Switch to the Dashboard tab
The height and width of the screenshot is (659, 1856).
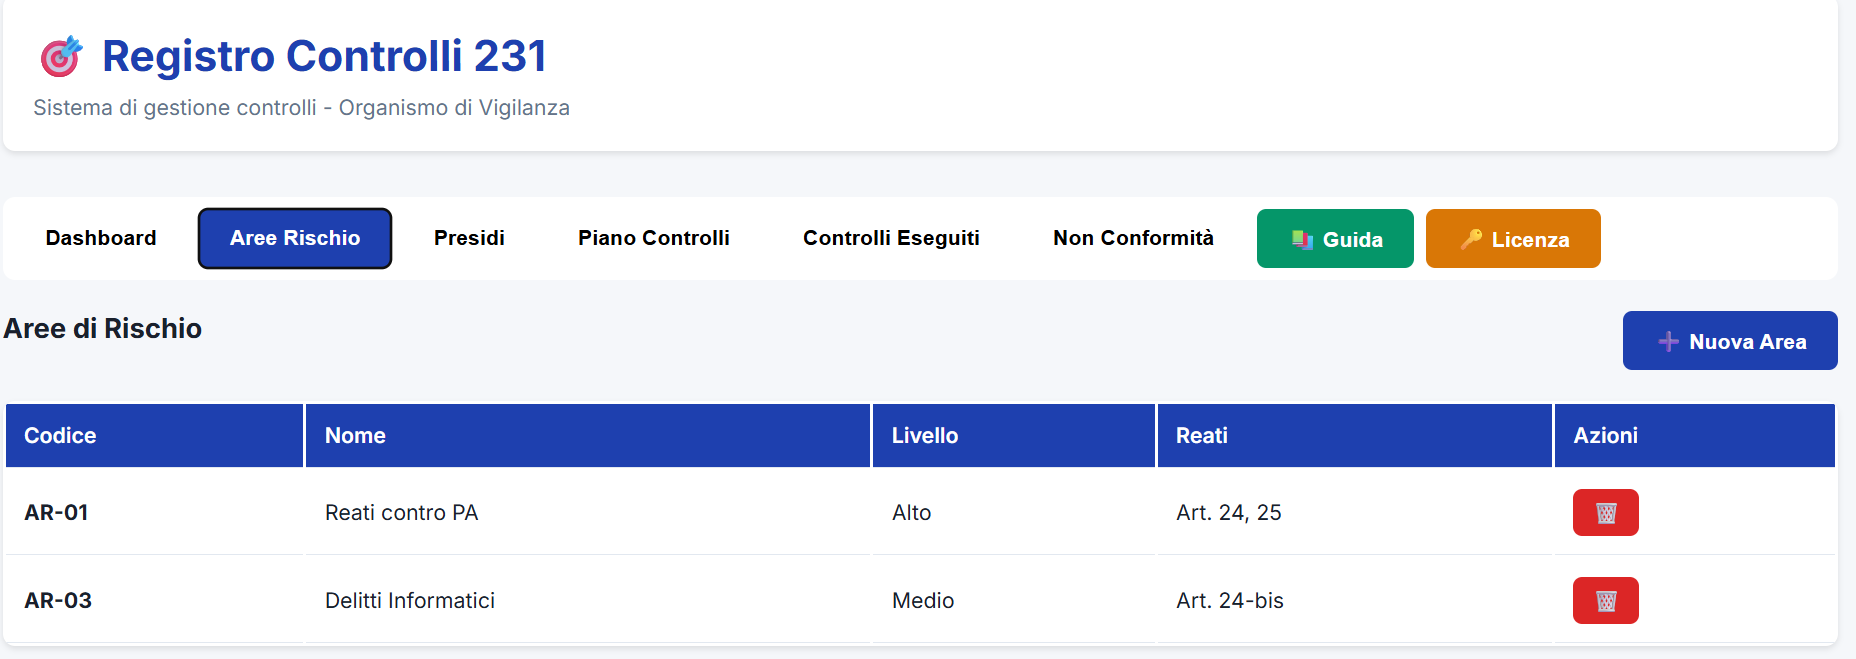pyautogui.click(x=101, y=238)
